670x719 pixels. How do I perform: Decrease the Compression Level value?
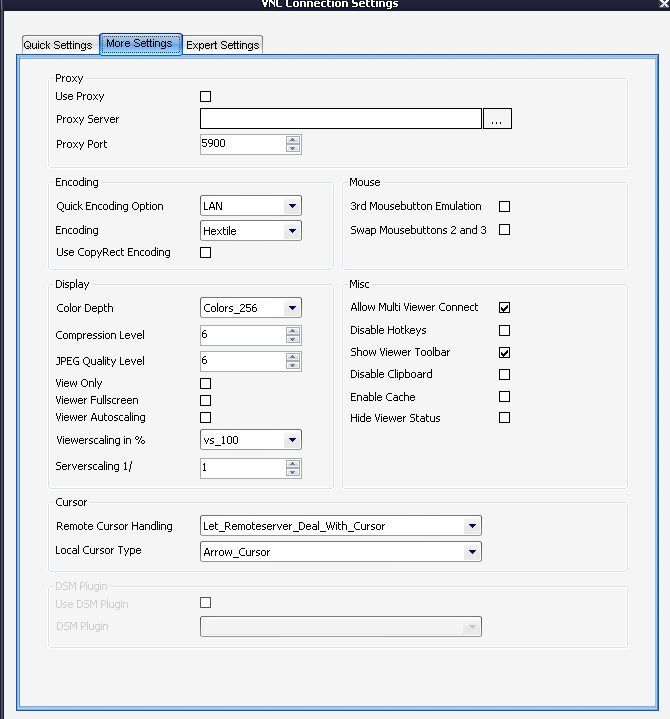point(293,339)
